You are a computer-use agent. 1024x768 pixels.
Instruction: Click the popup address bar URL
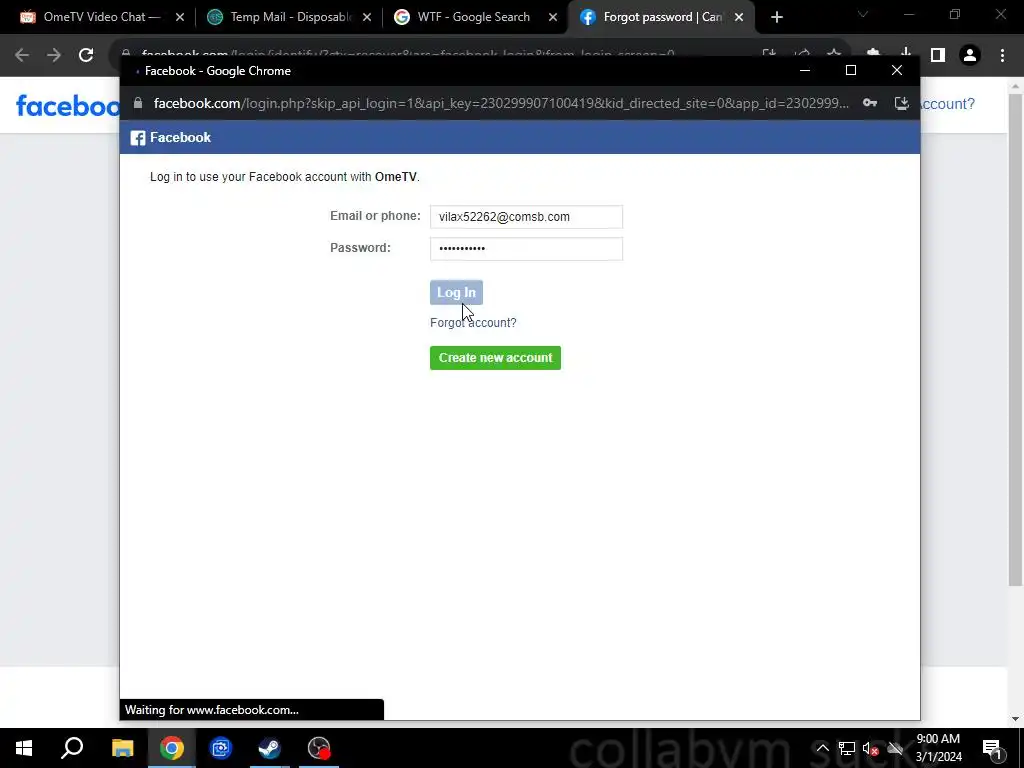(x=502, y=103)
